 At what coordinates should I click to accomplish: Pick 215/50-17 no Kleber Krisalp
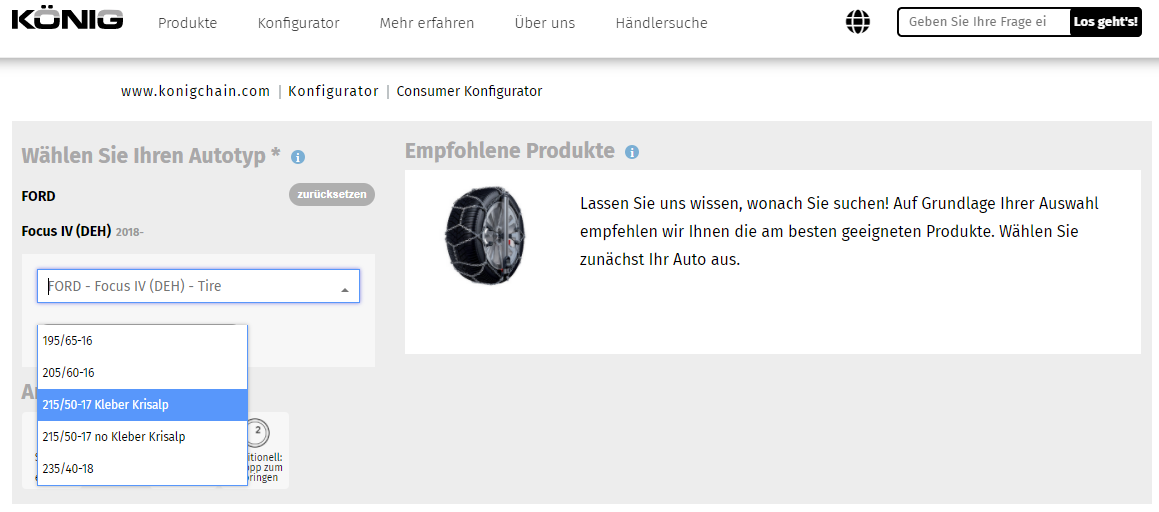tap(142, 437)
